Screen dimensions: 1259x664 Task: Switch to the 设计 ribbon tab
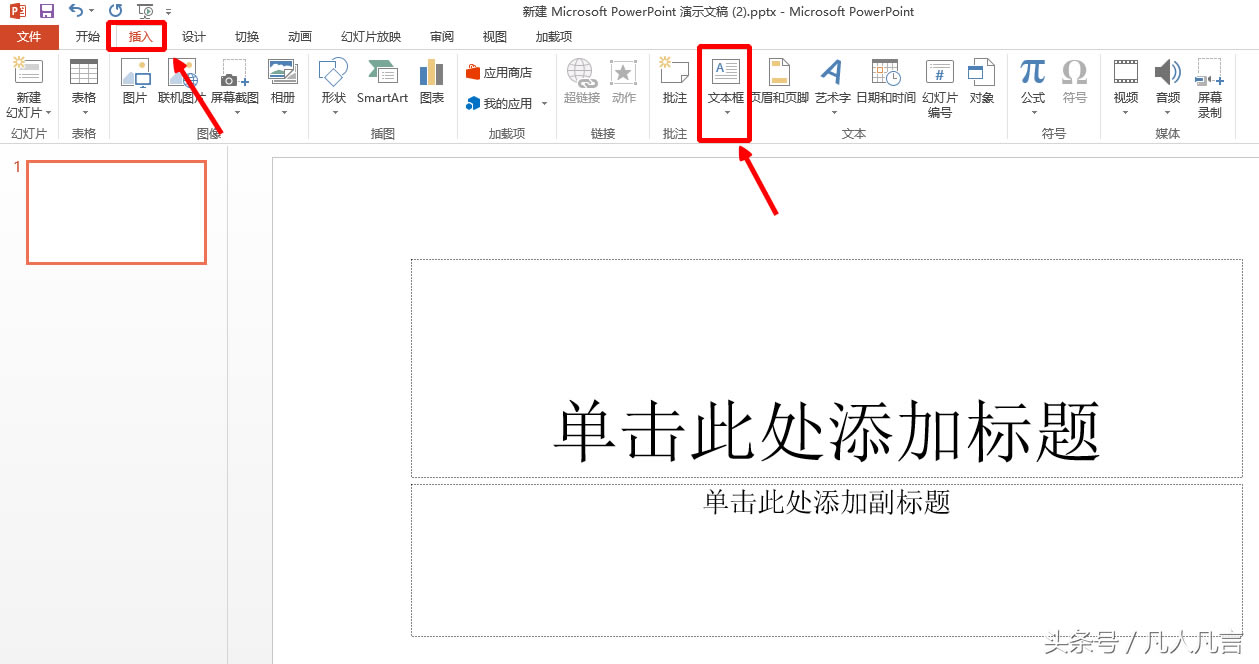click(x=193, y=36)
